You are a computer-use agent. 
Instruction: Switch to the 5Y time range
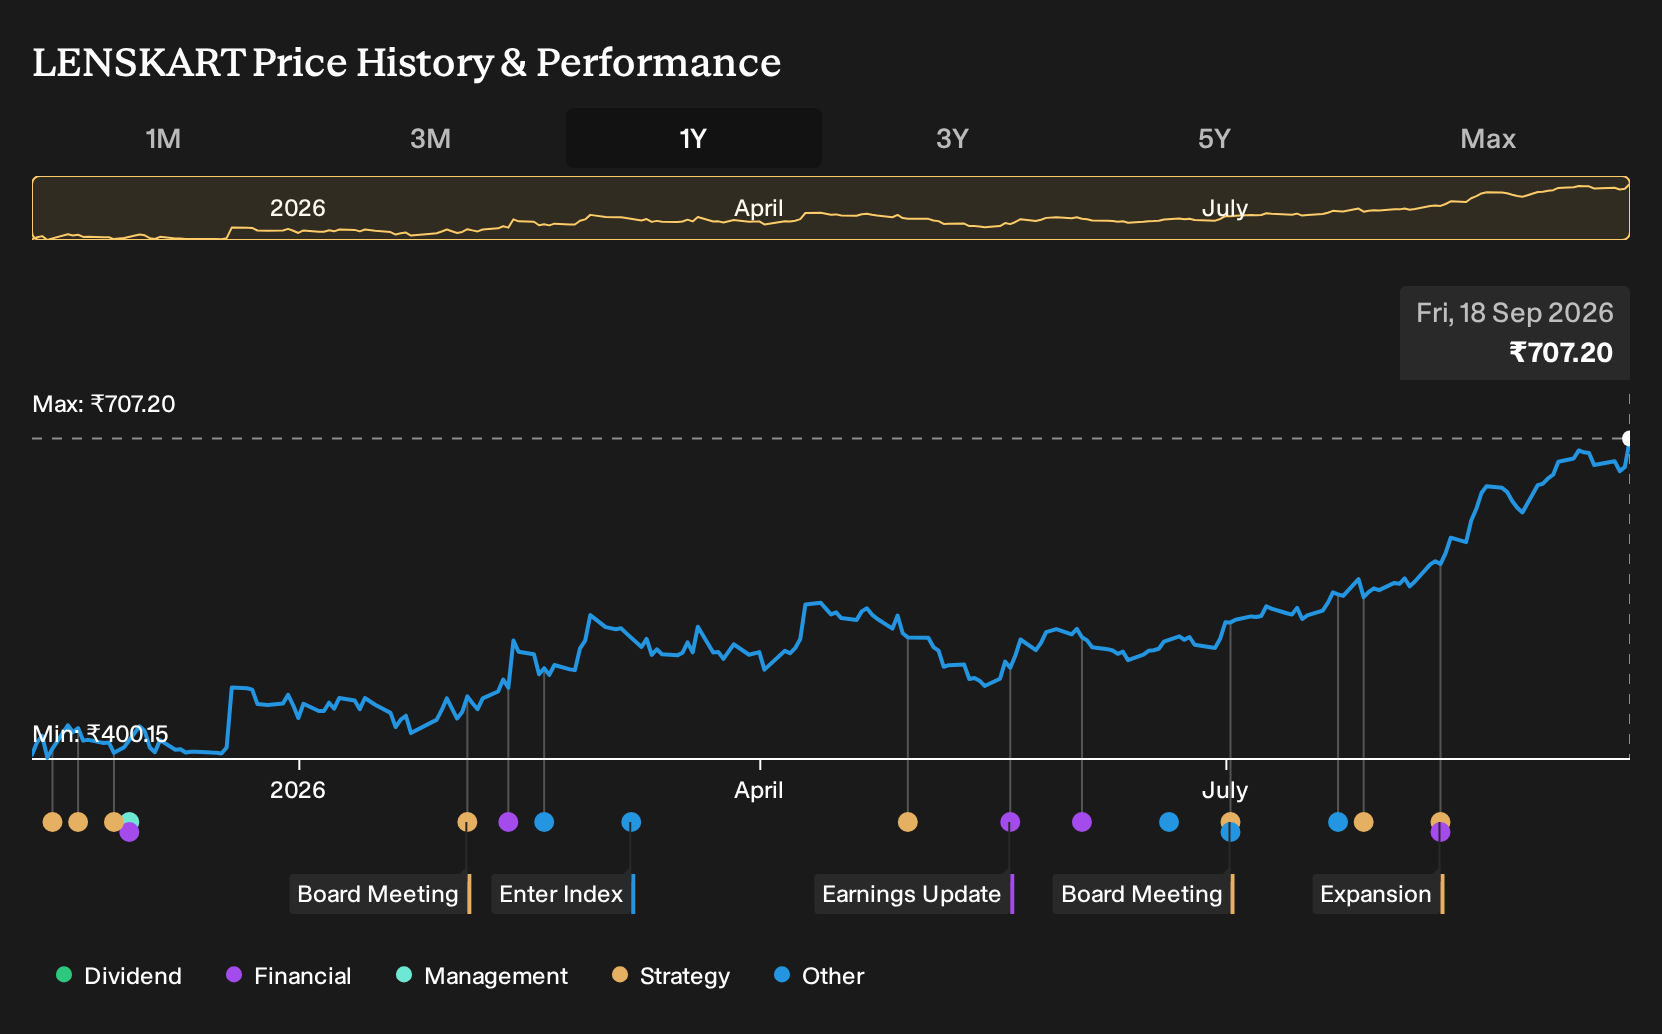click(x=1214, y=138)
